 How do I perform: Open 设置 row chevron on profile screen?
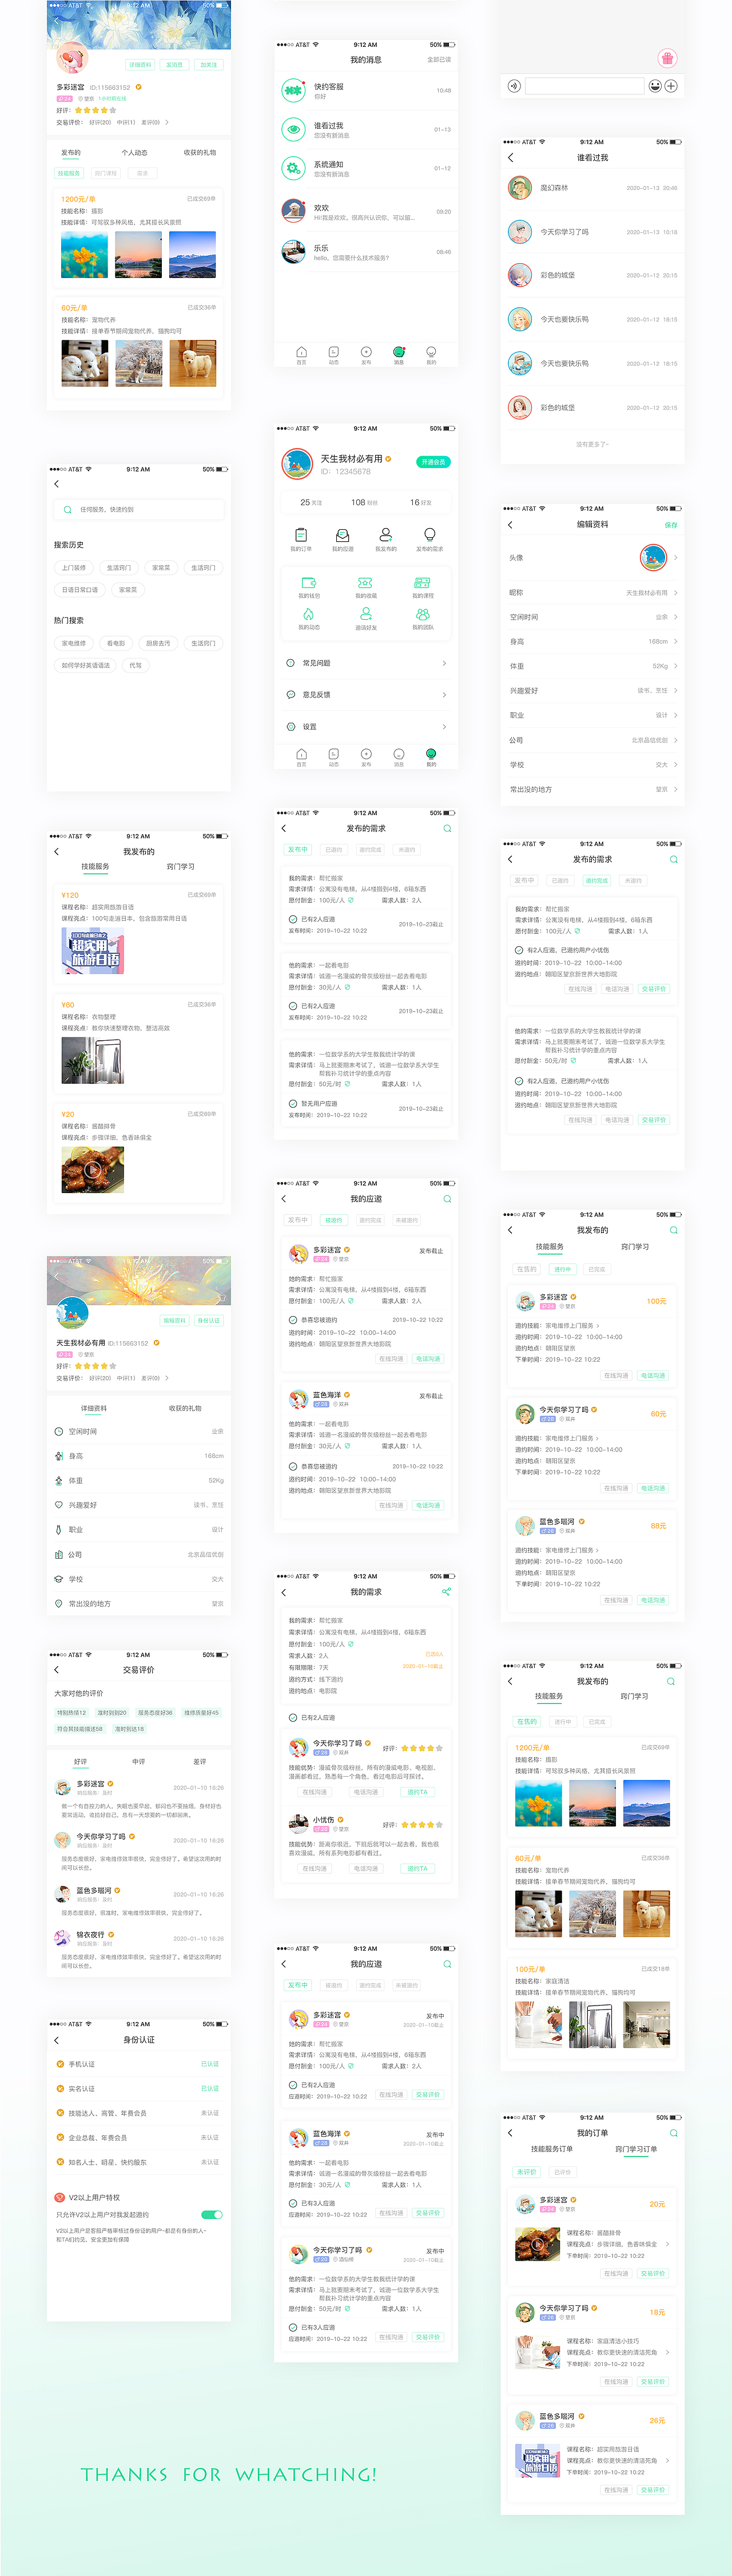[444, 727]
